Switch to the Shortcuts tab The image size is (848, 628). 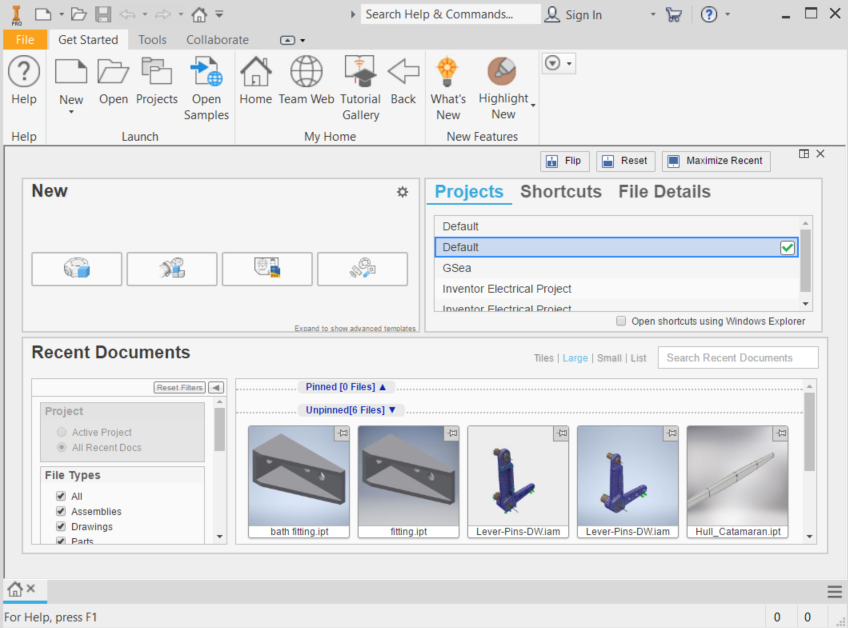pyautogui.click(x=561, y=191)
